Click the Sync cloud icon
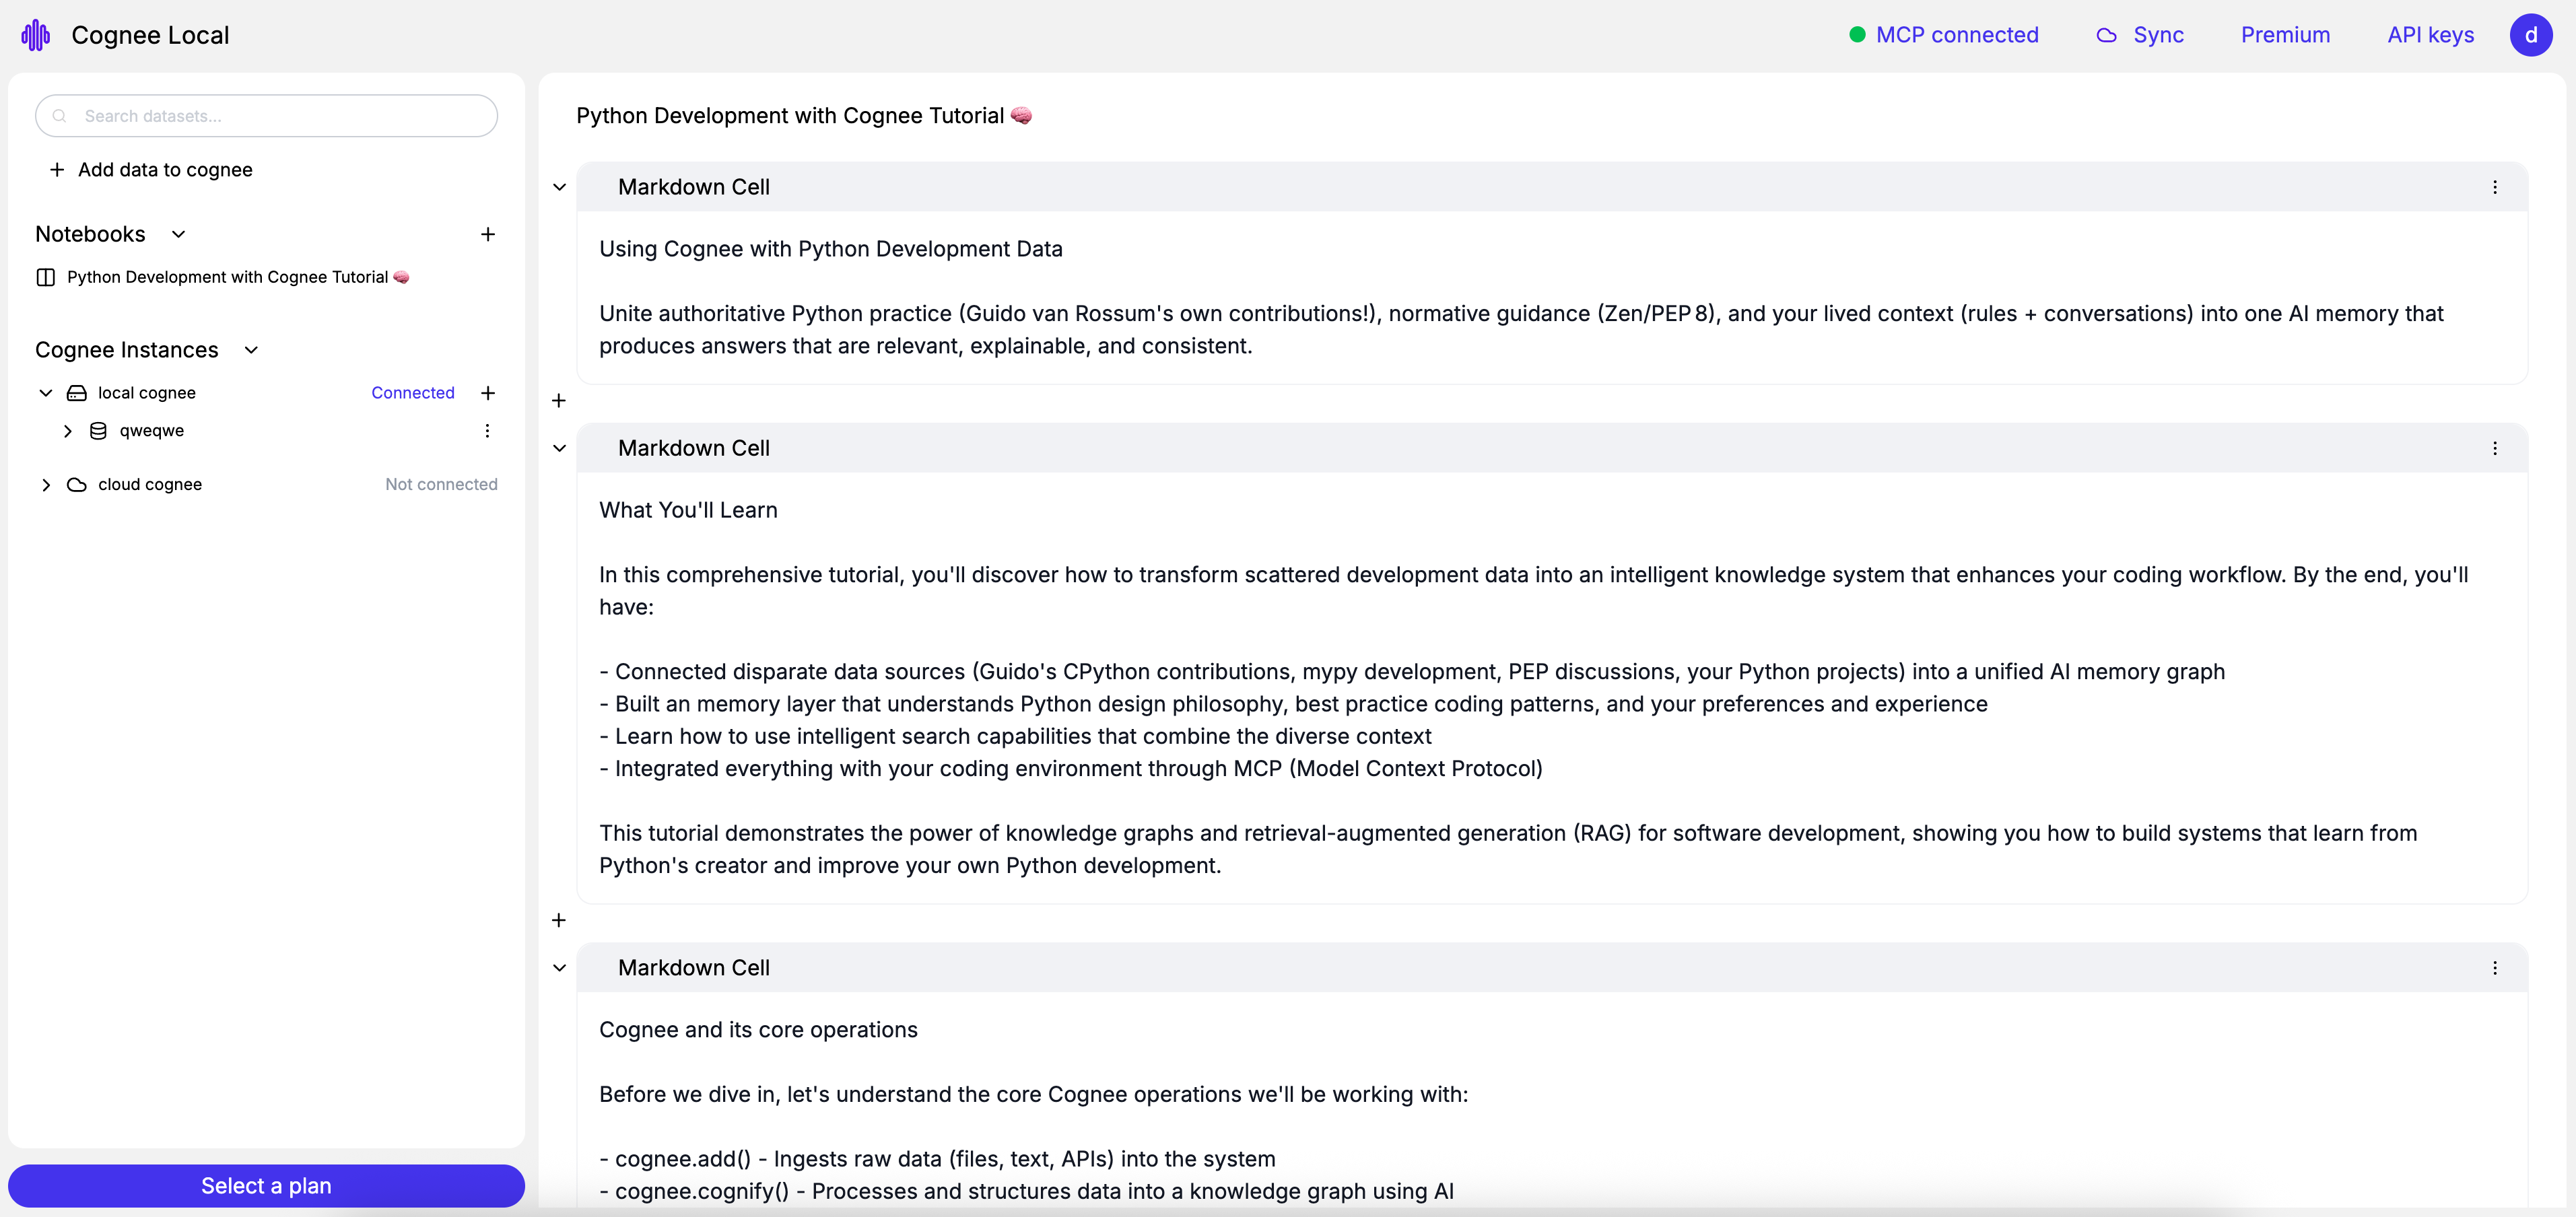This screenshot has height=1217, width=2576. [2106, 35]
